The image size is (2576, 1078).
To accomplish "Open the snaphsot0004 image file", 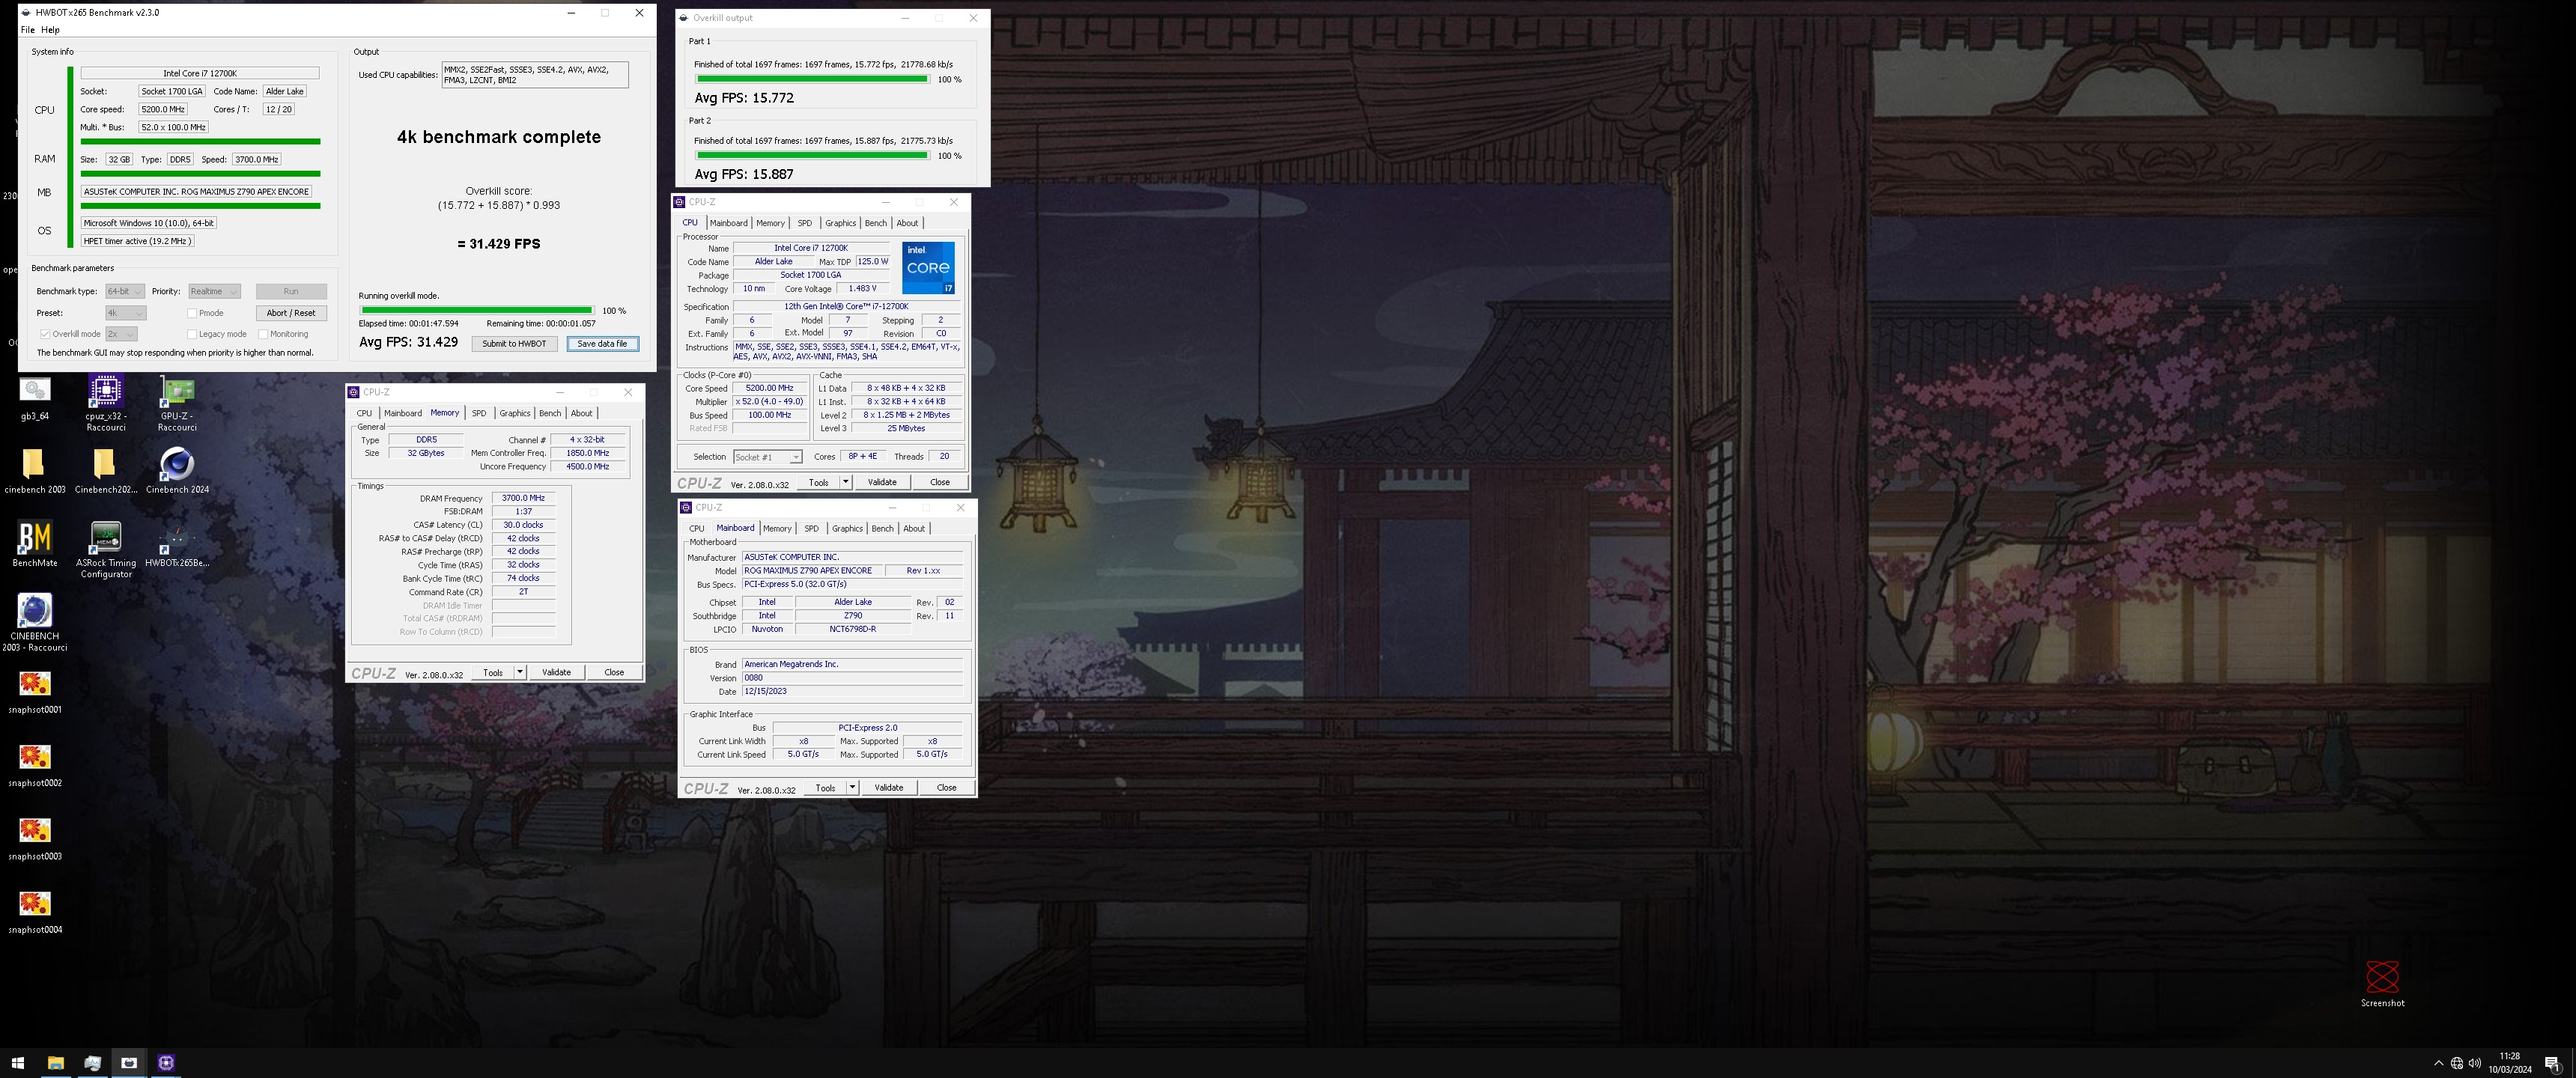I will (x=35, y=911).
